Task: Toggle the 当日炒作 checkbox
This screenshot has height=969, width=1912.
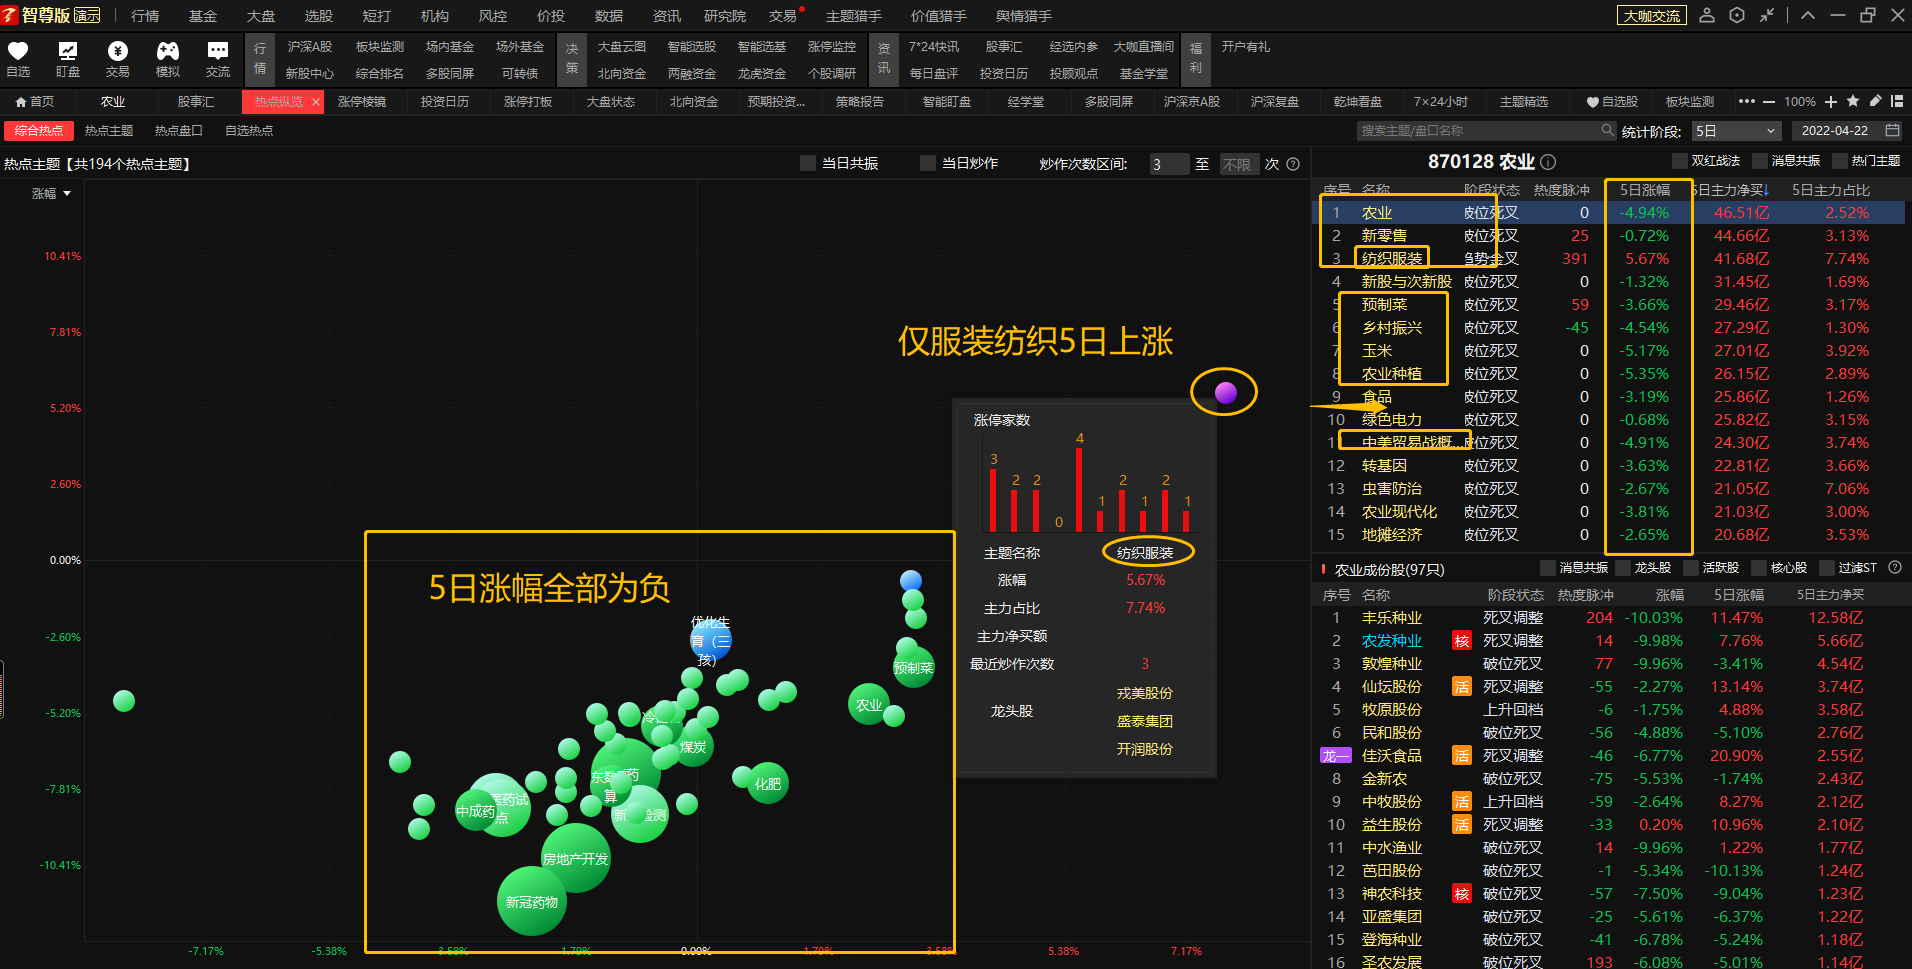Action: [x=928, y=163]
